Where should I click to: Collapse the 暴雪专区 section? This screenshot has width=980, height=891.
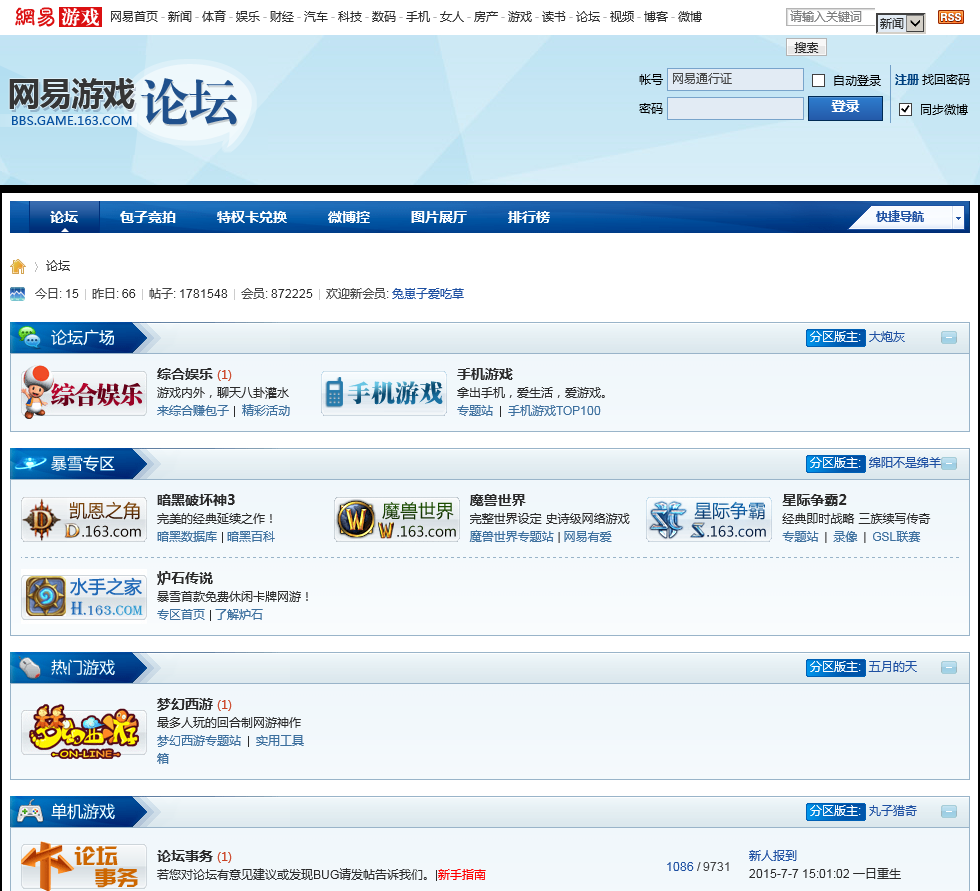click(x=949, y=464)
